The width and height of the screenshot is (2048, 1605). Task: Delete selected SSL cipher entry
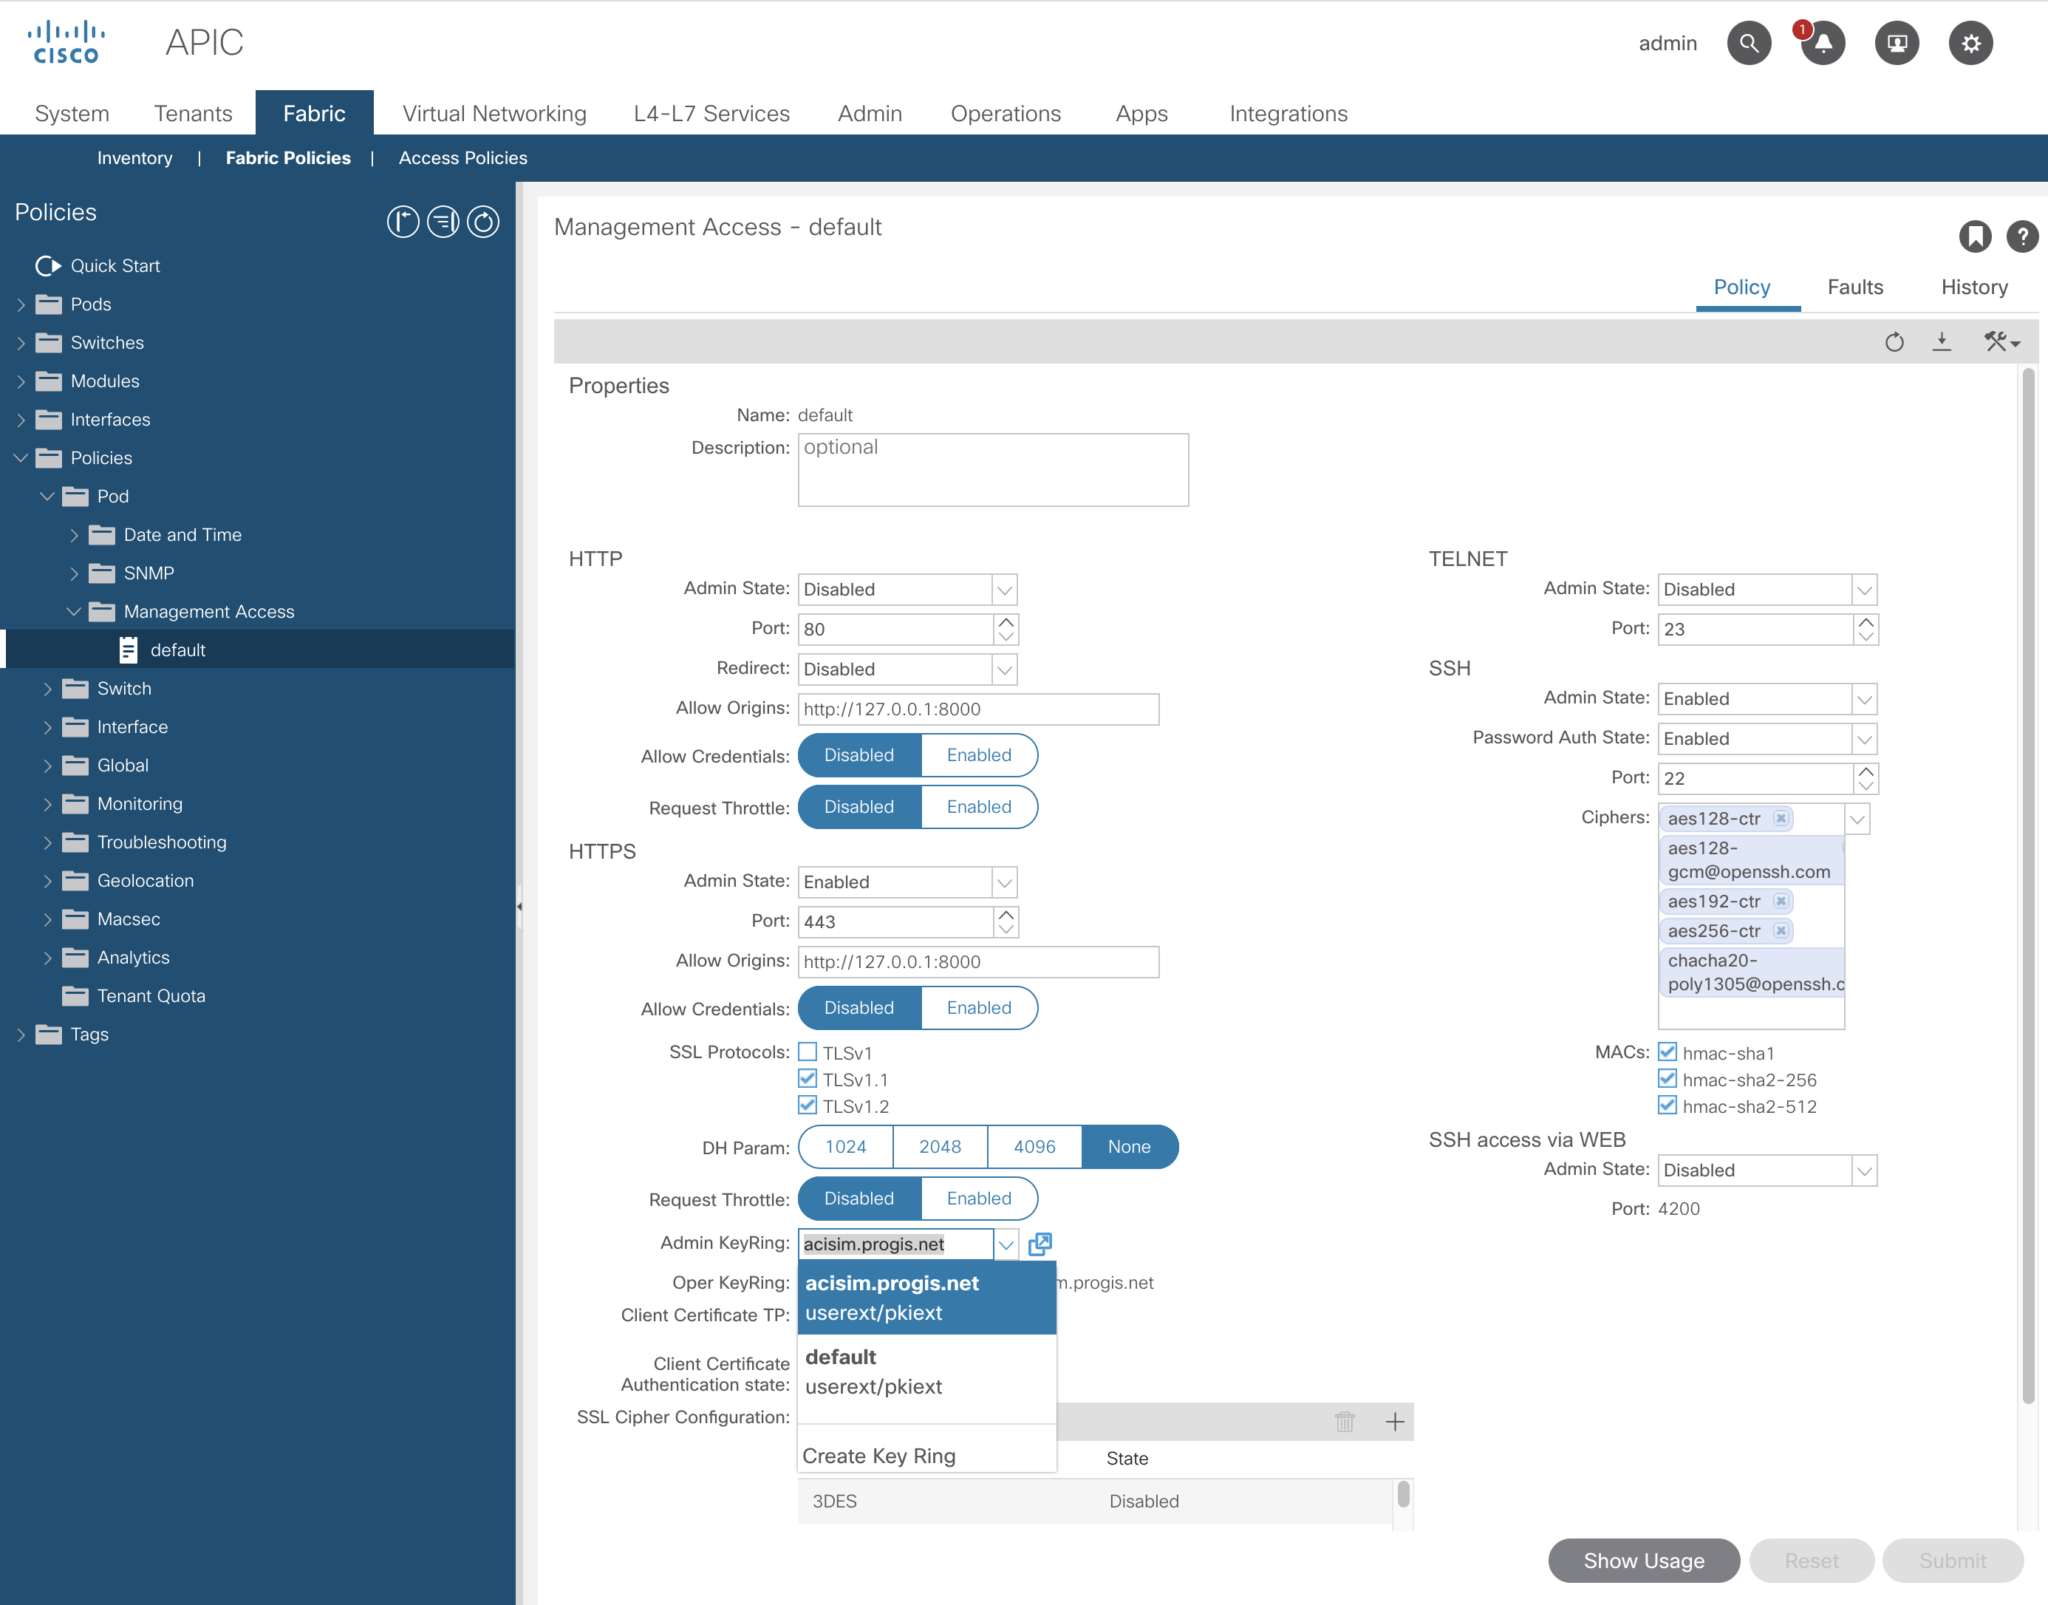[1345, 1421]
